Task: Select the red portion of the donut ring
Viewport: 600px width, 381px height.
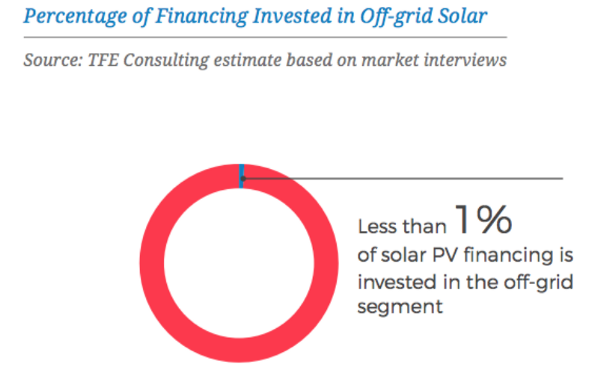Action: 153,264
